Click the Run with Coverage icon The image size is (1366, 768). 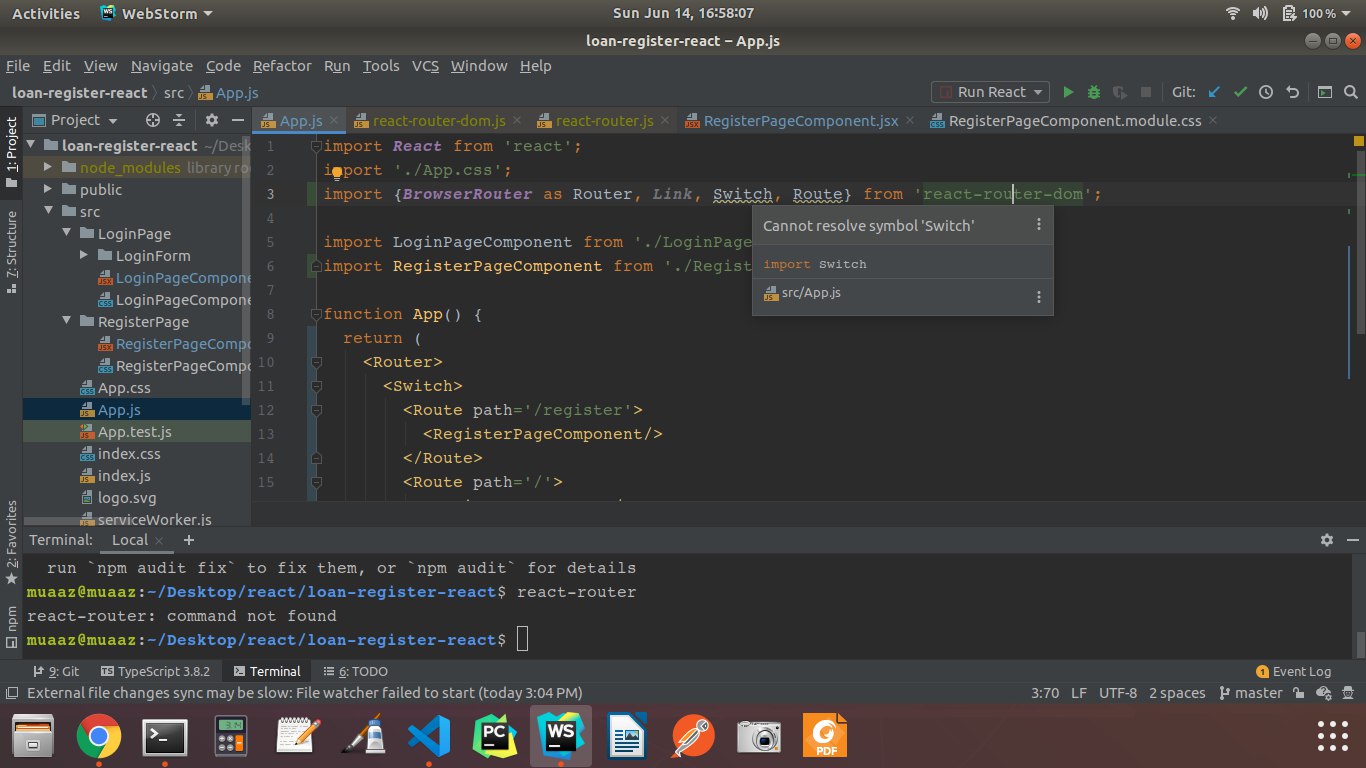[x=1120, y=92]
